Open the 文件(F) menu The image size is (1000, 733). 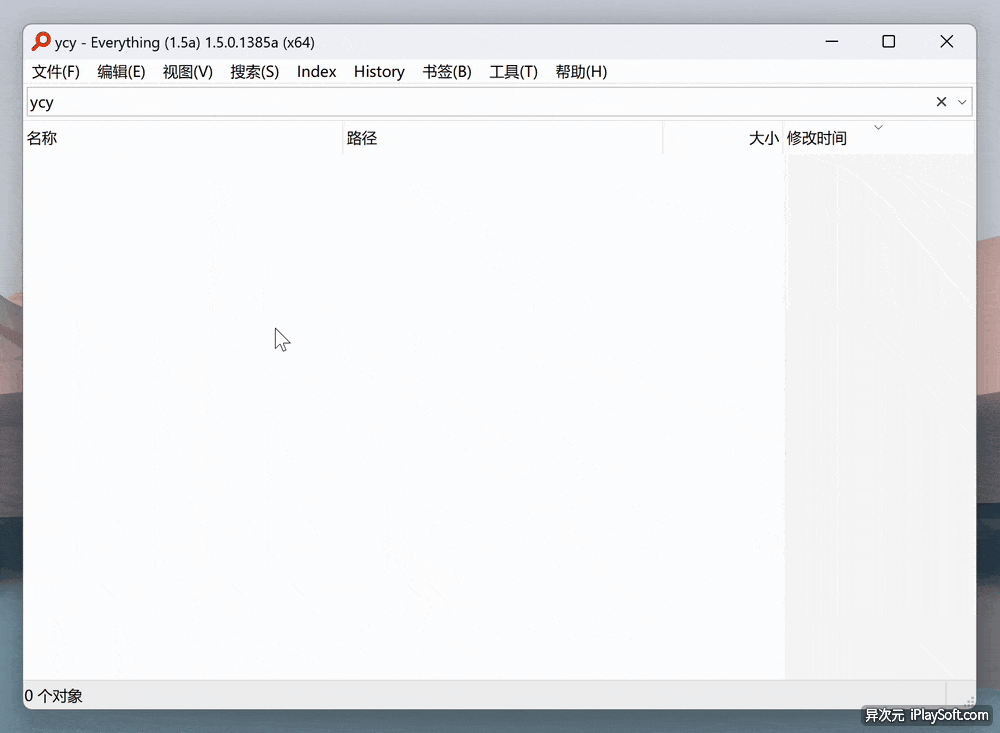point(55,71)
